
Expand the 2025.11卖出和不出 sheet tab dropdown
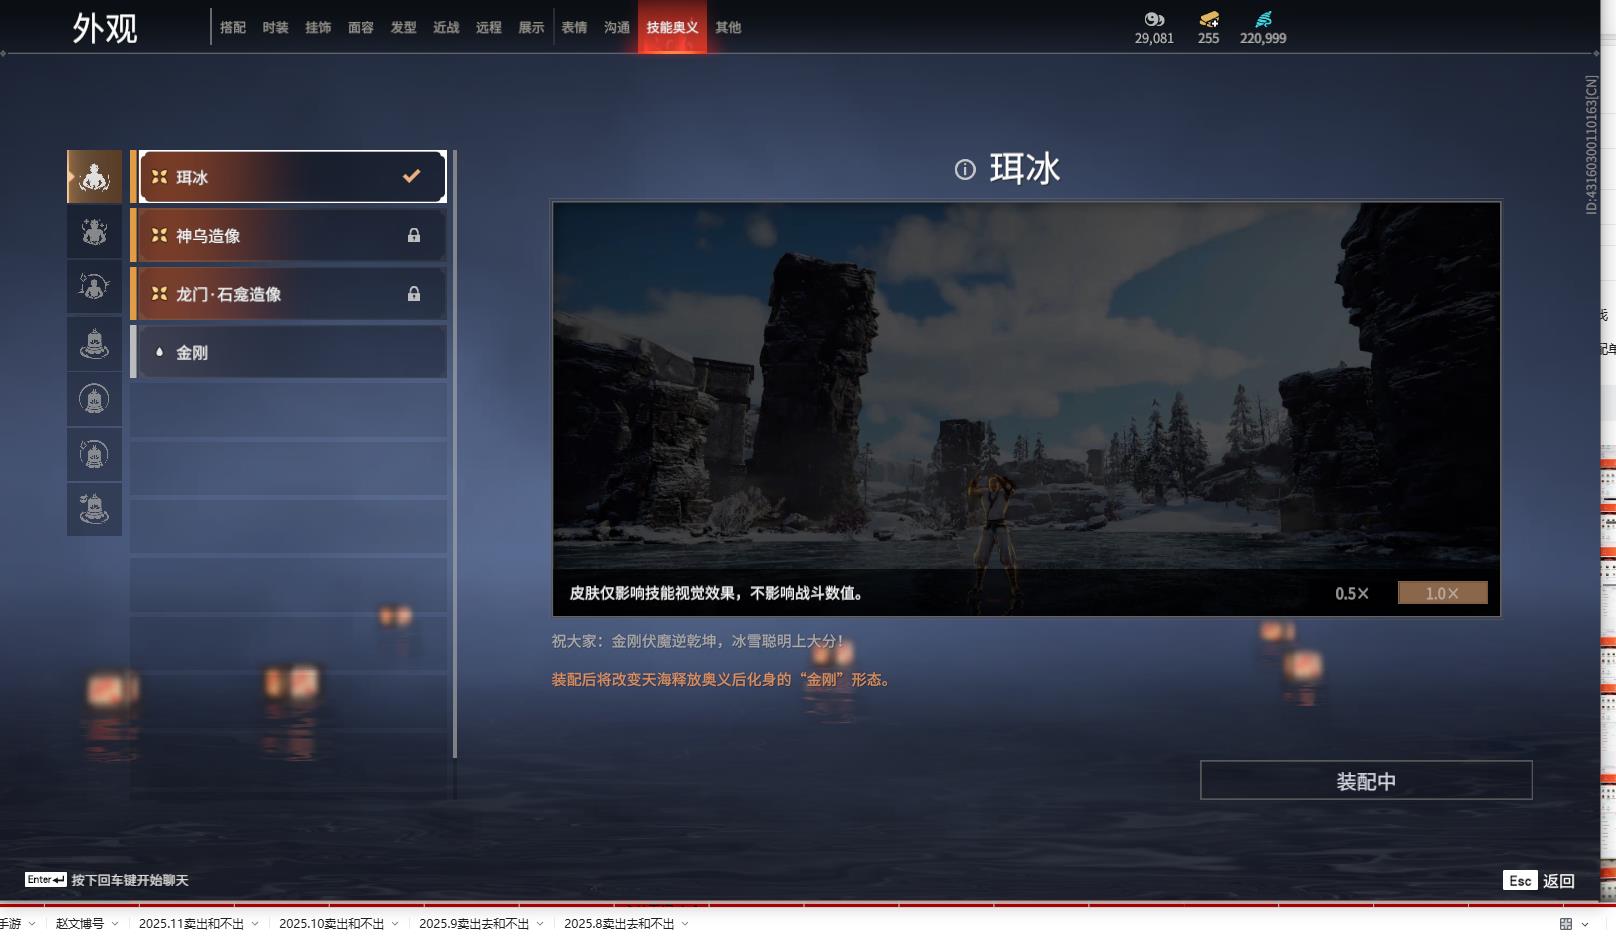255,924
